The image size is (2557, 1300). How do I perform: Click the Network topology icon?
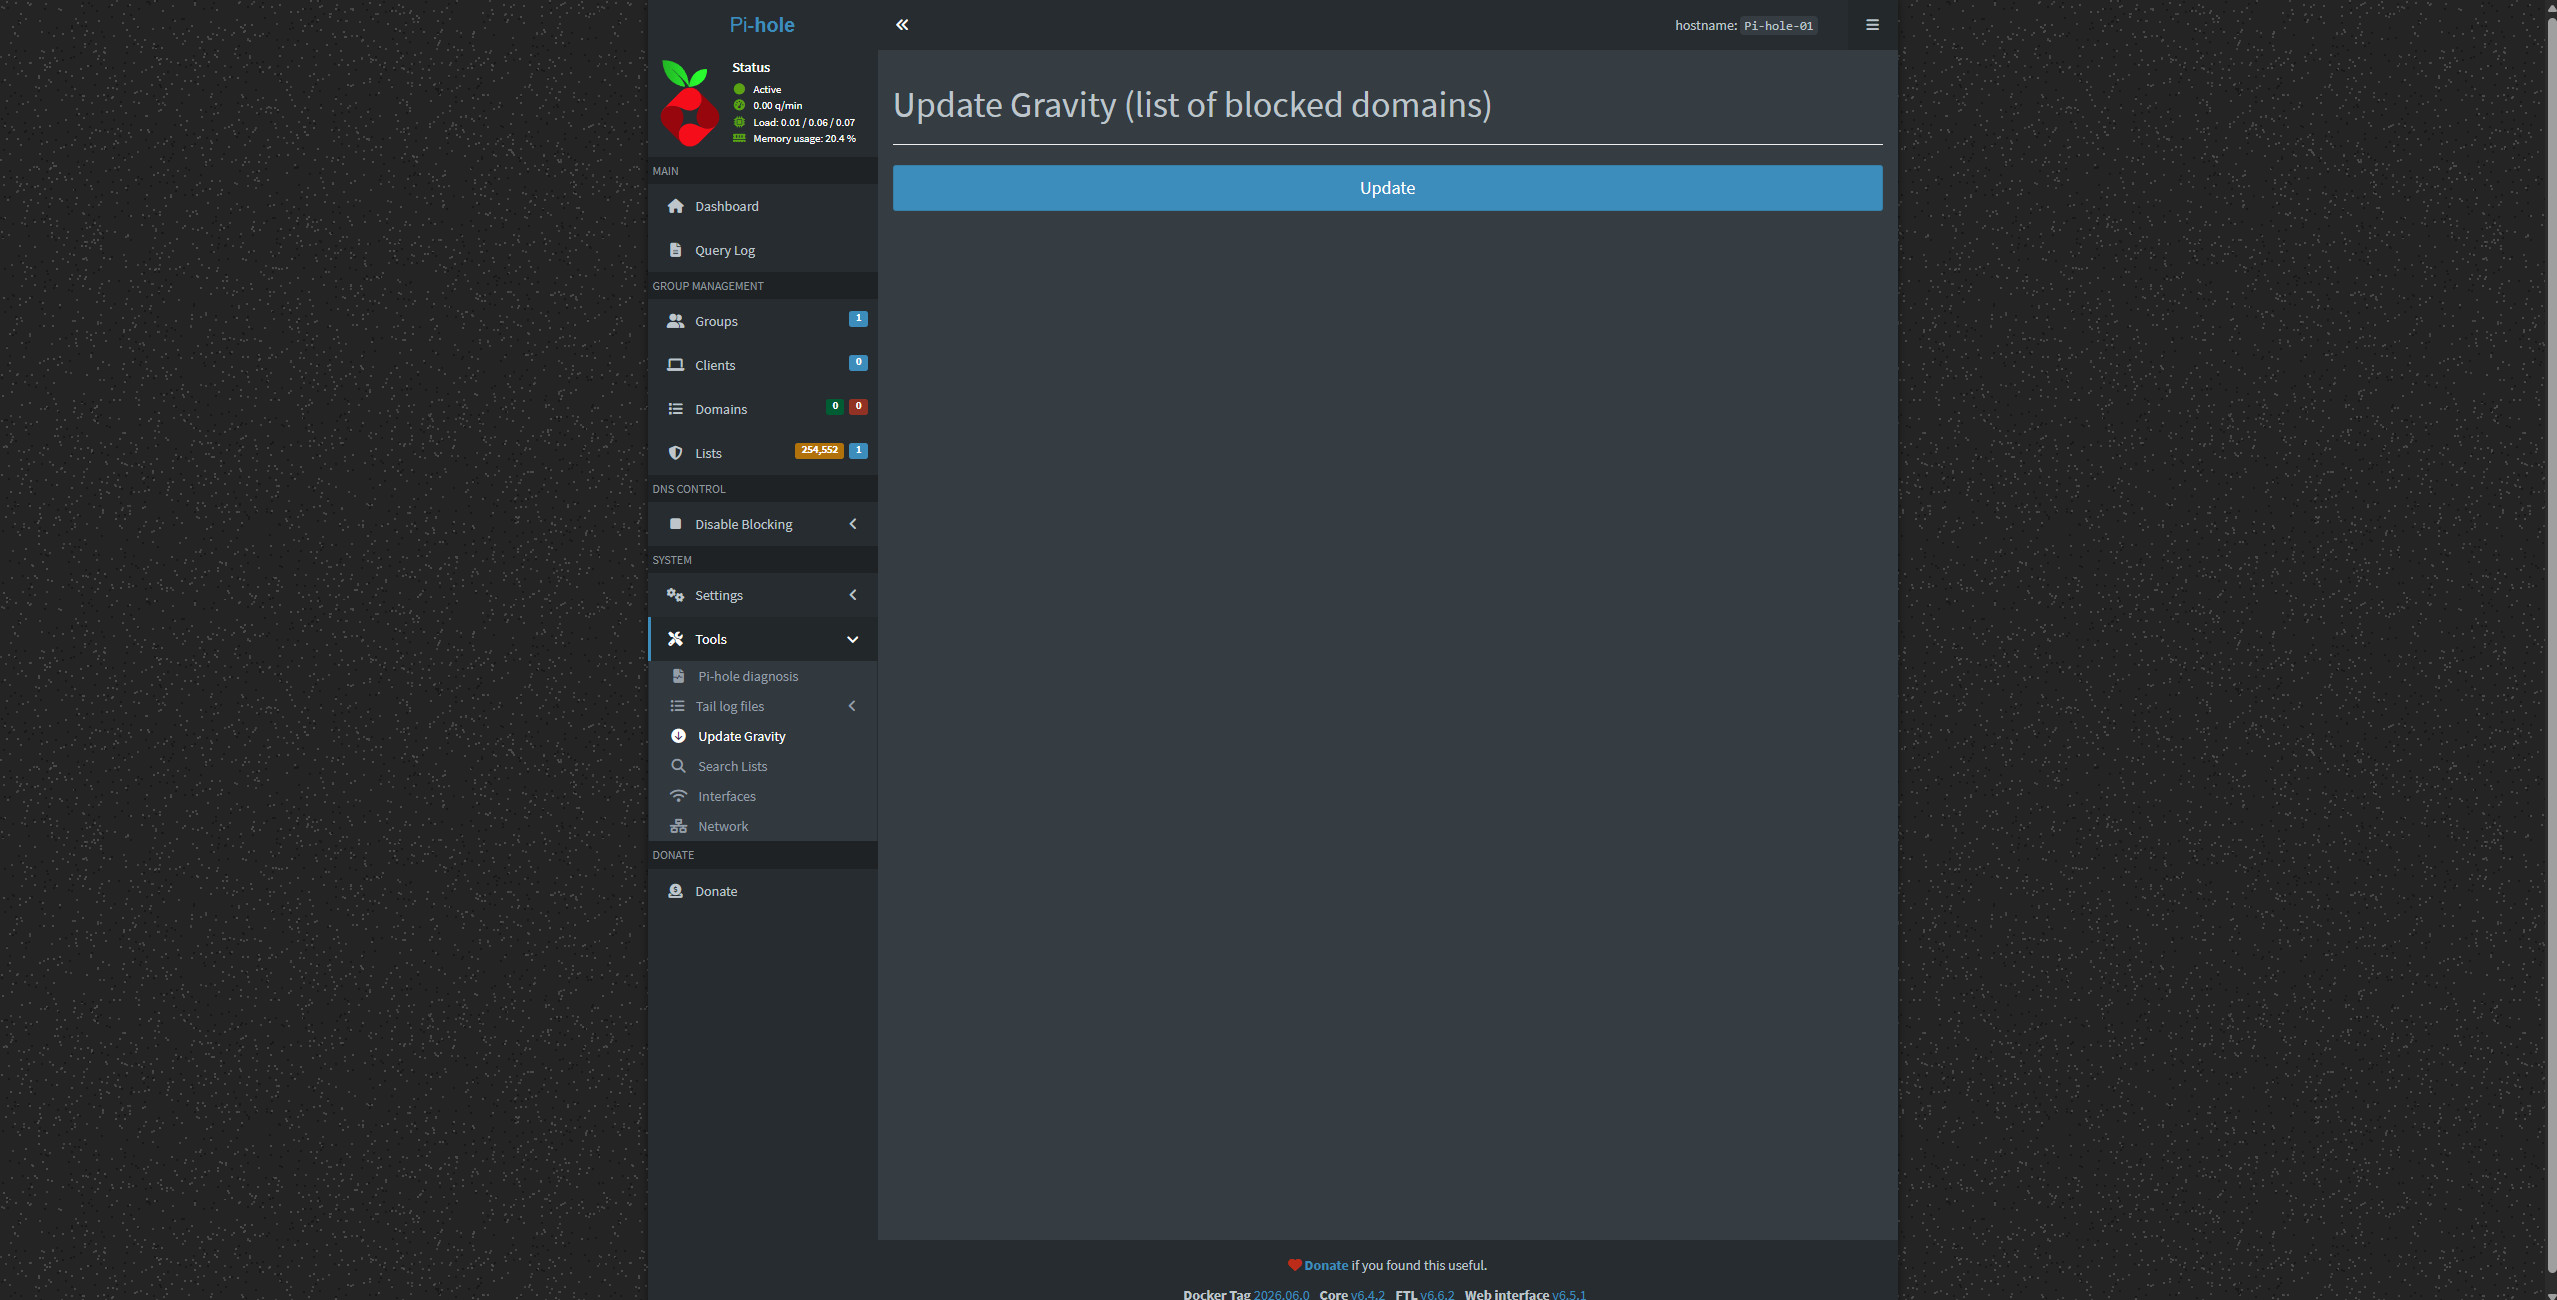(x=678, y=826)
